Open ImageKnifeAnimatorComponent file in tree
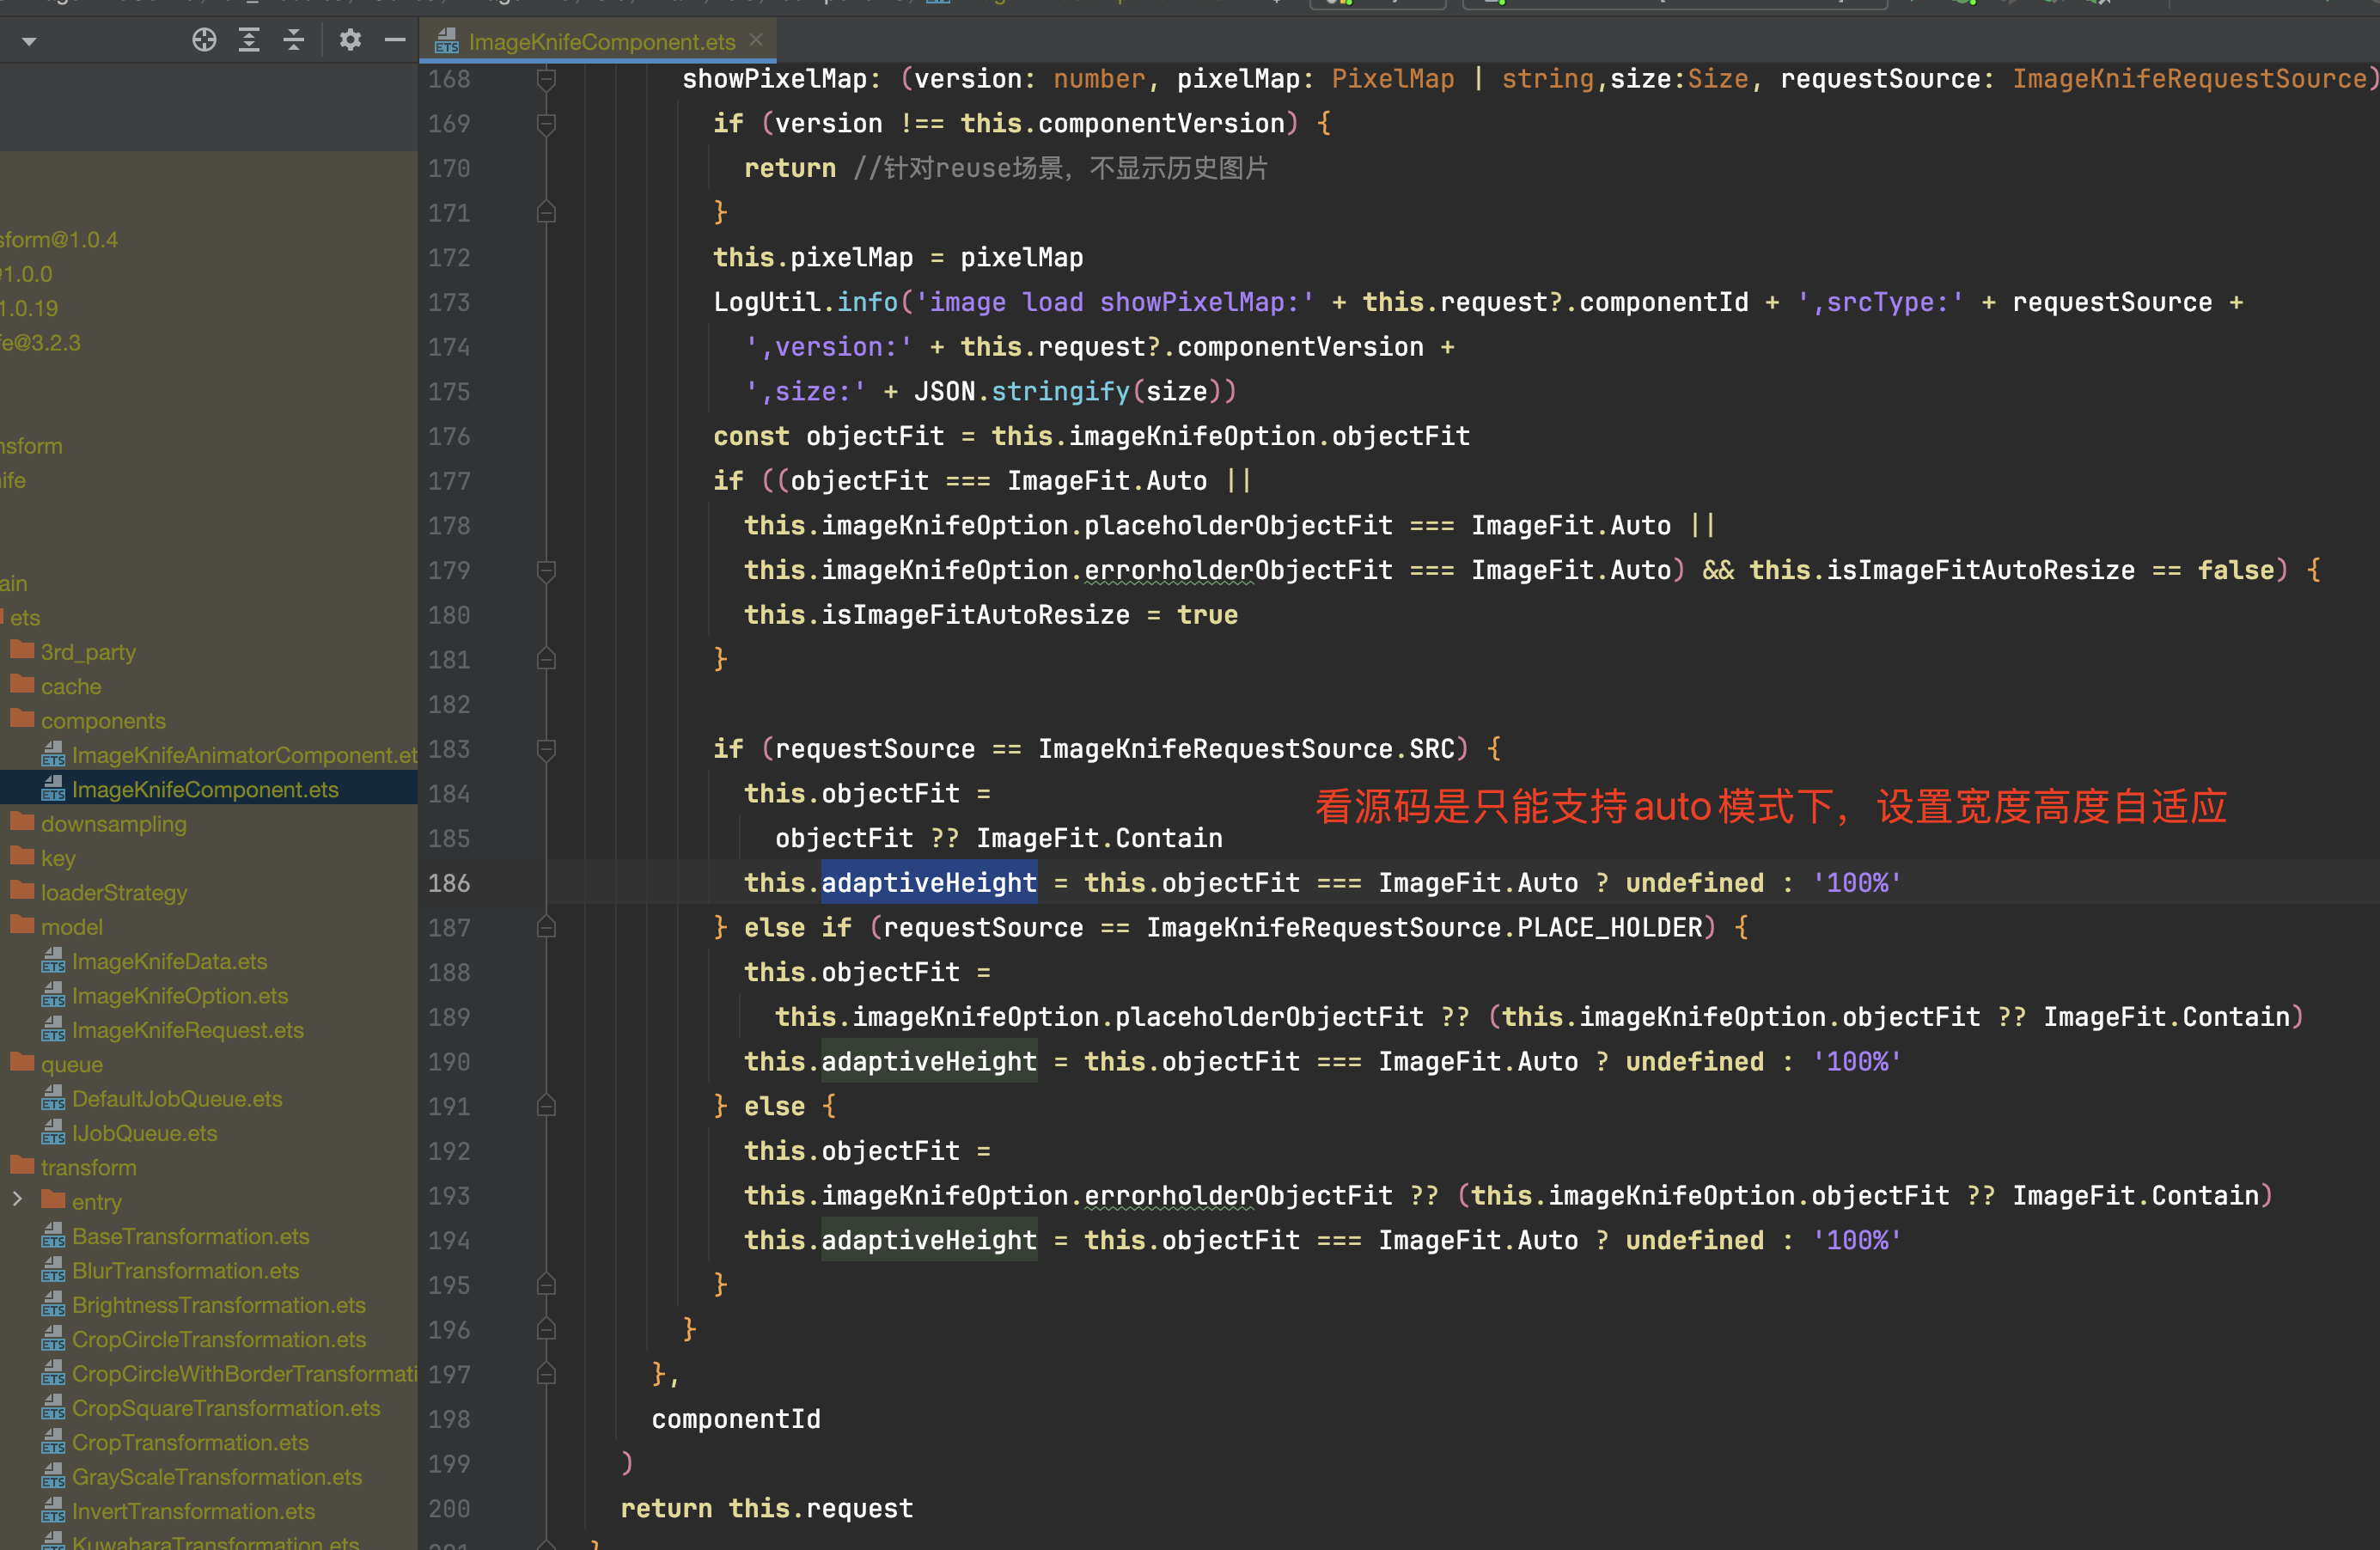Viewport: 2380px width, 1550px height. (x=229, y=755)
